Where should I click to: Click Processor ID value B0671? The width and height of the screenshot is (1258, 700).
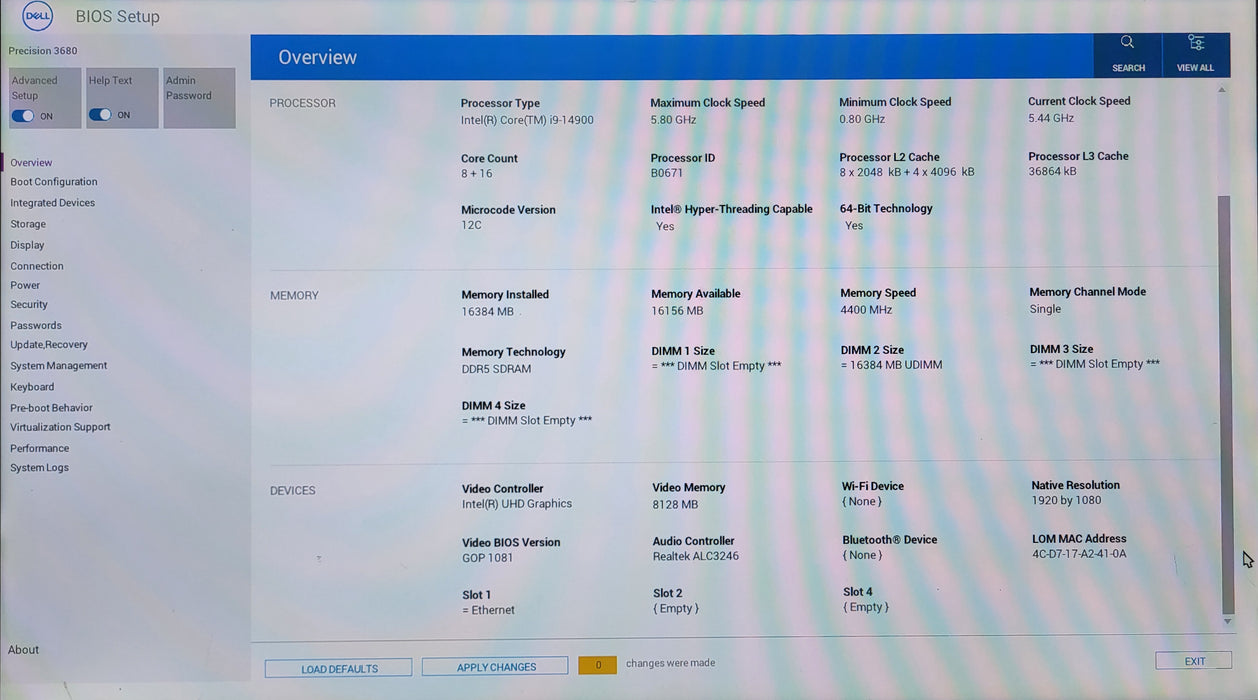pyautogui.click(x=667, y=173)
